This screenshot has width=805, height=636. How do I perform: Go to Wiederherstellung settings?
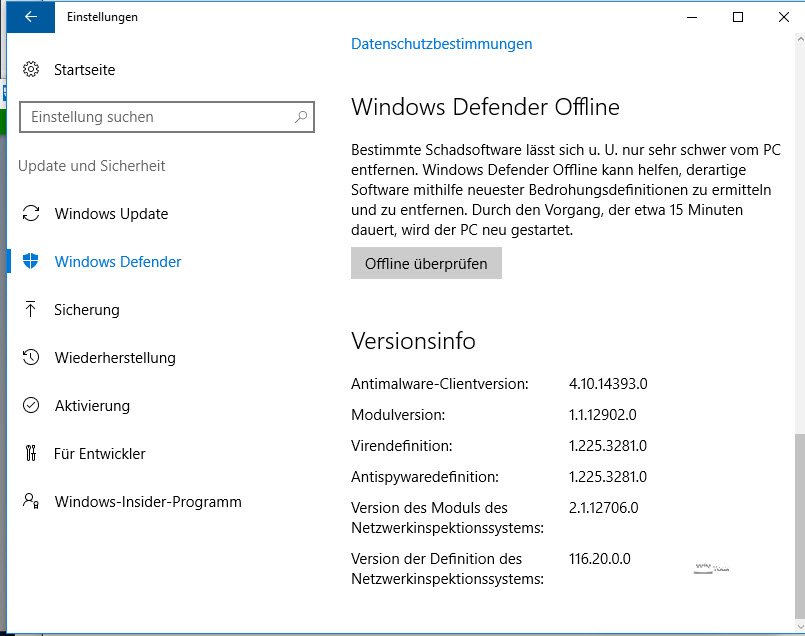pyautogui.click(x=115, y=358)
